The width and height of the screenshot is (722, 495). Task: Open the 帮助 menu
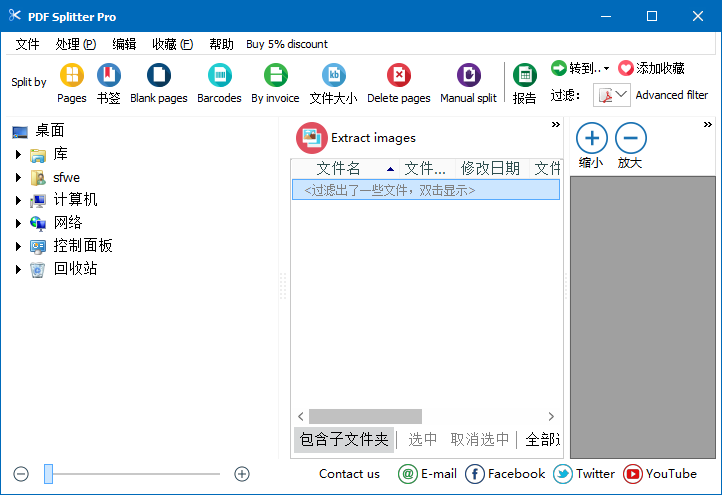coord(221,44)
